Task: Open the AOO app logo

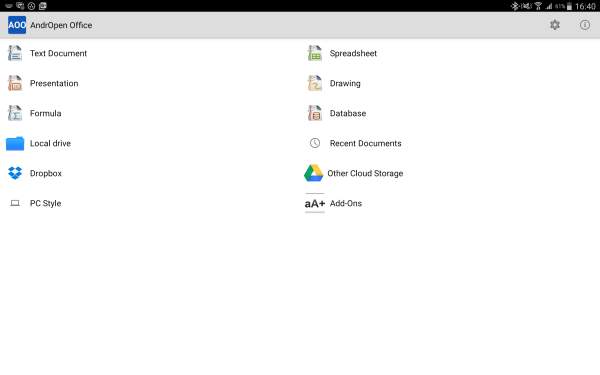Action: click(17, 25)
